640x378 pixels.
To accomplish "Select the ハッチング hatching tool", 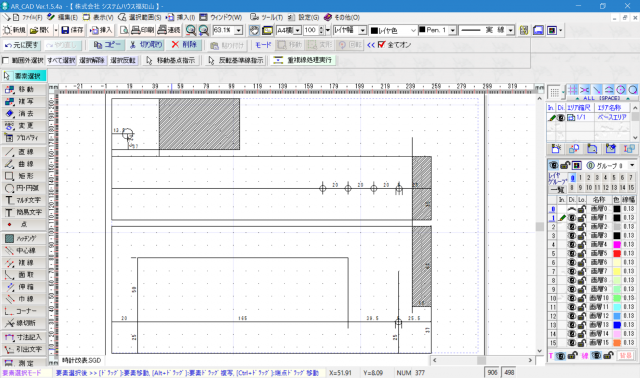I will (24, 238).
